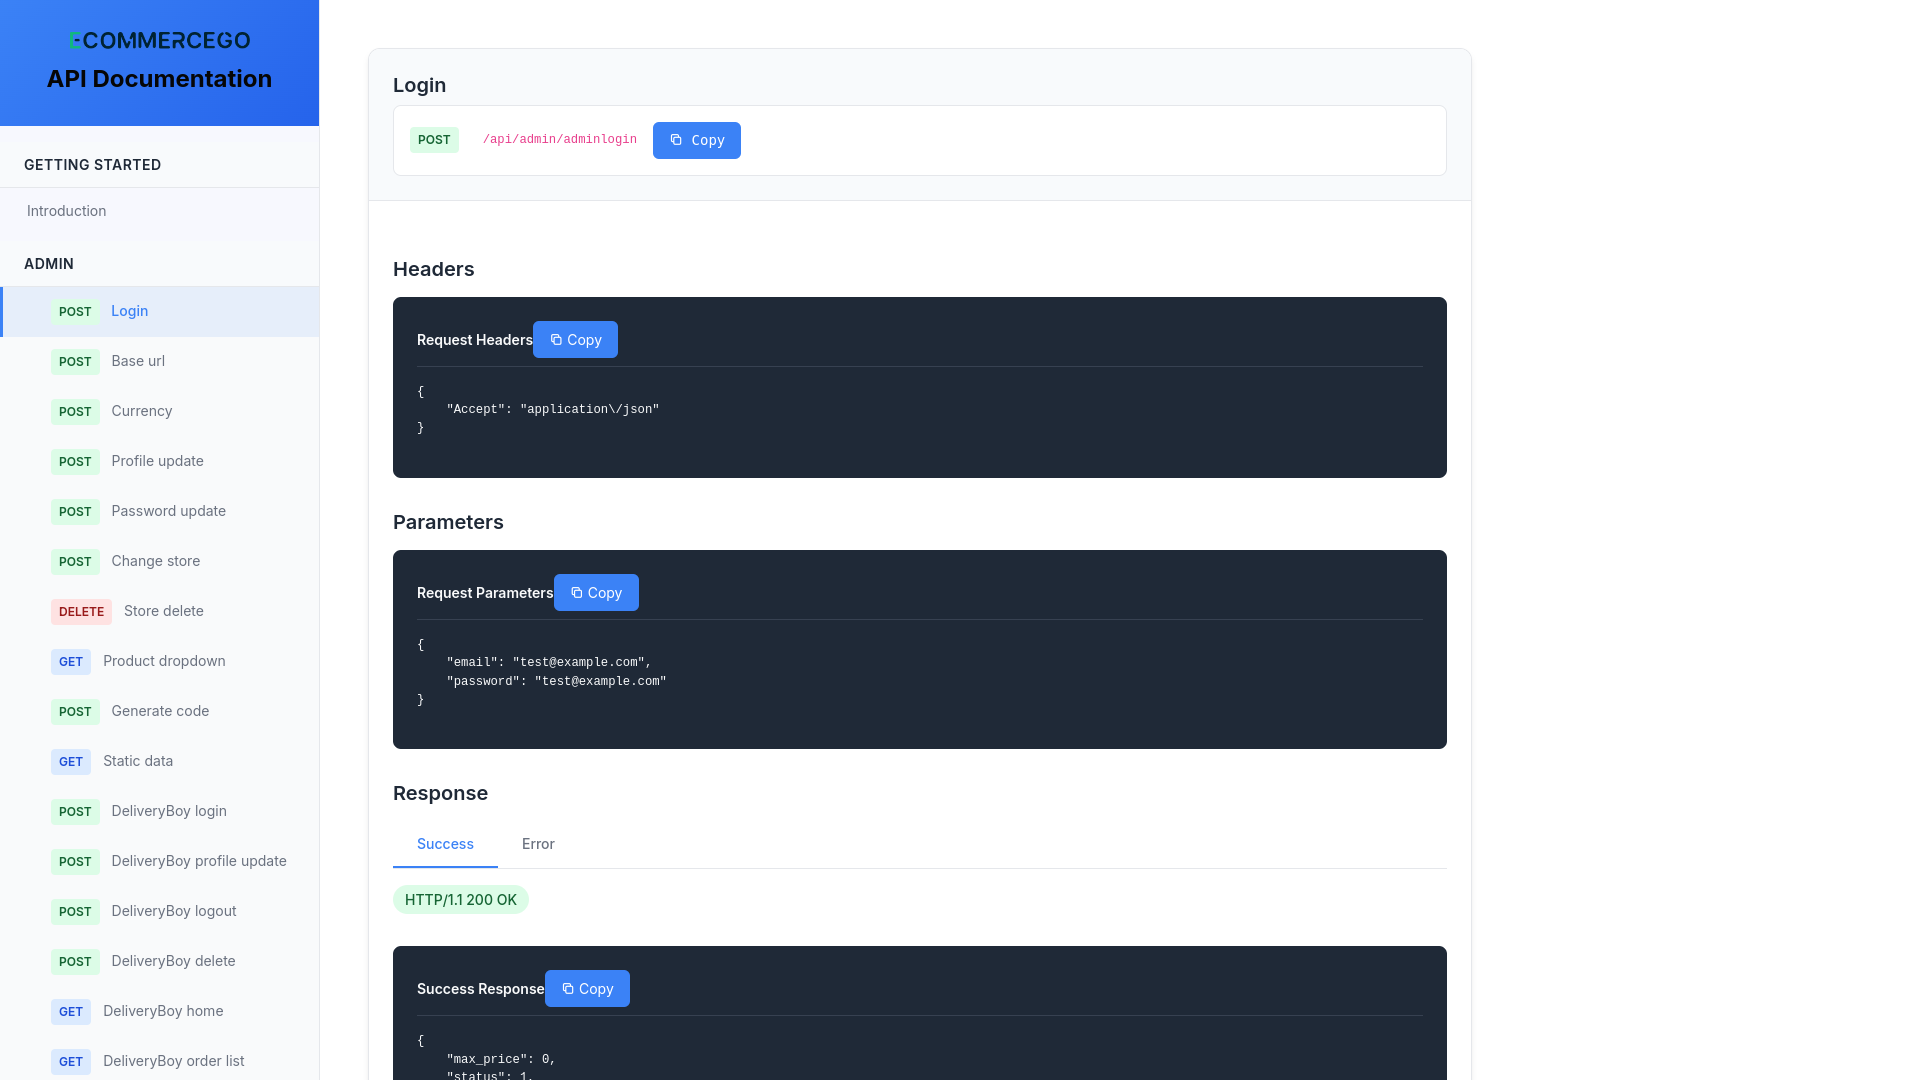Viewport: 1920px width, 1080px height.
Task: Click the Response section heading
Action: 440,793
